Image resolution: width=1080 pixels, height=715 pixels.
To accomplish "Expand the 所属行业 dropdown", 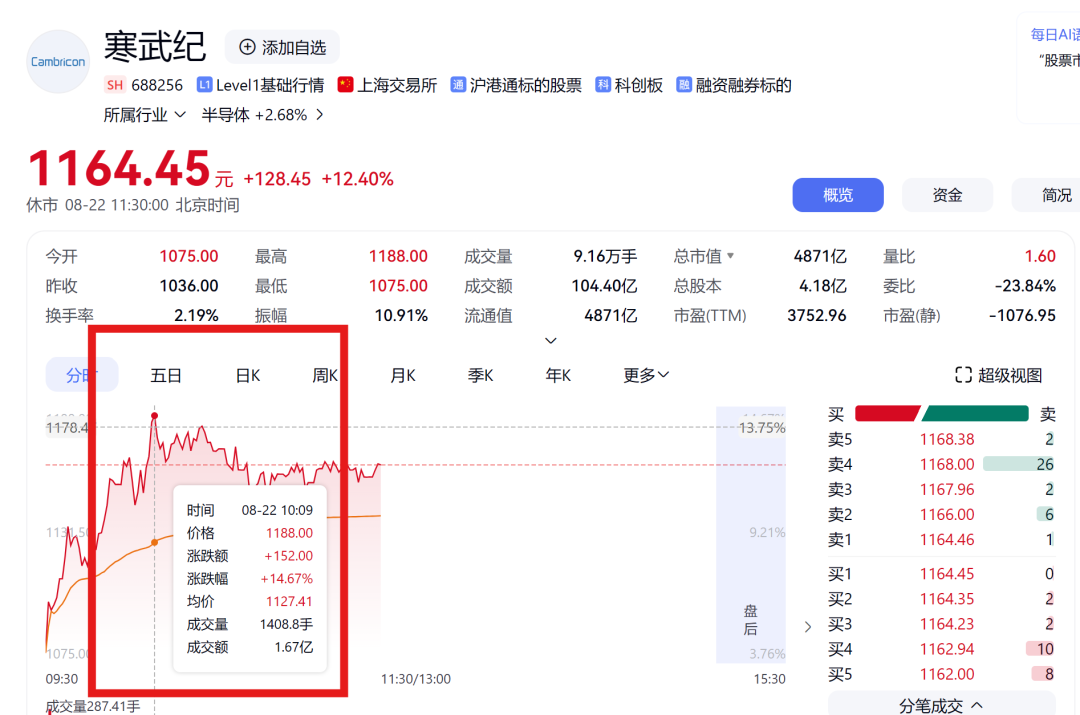I will coord(180,115).
